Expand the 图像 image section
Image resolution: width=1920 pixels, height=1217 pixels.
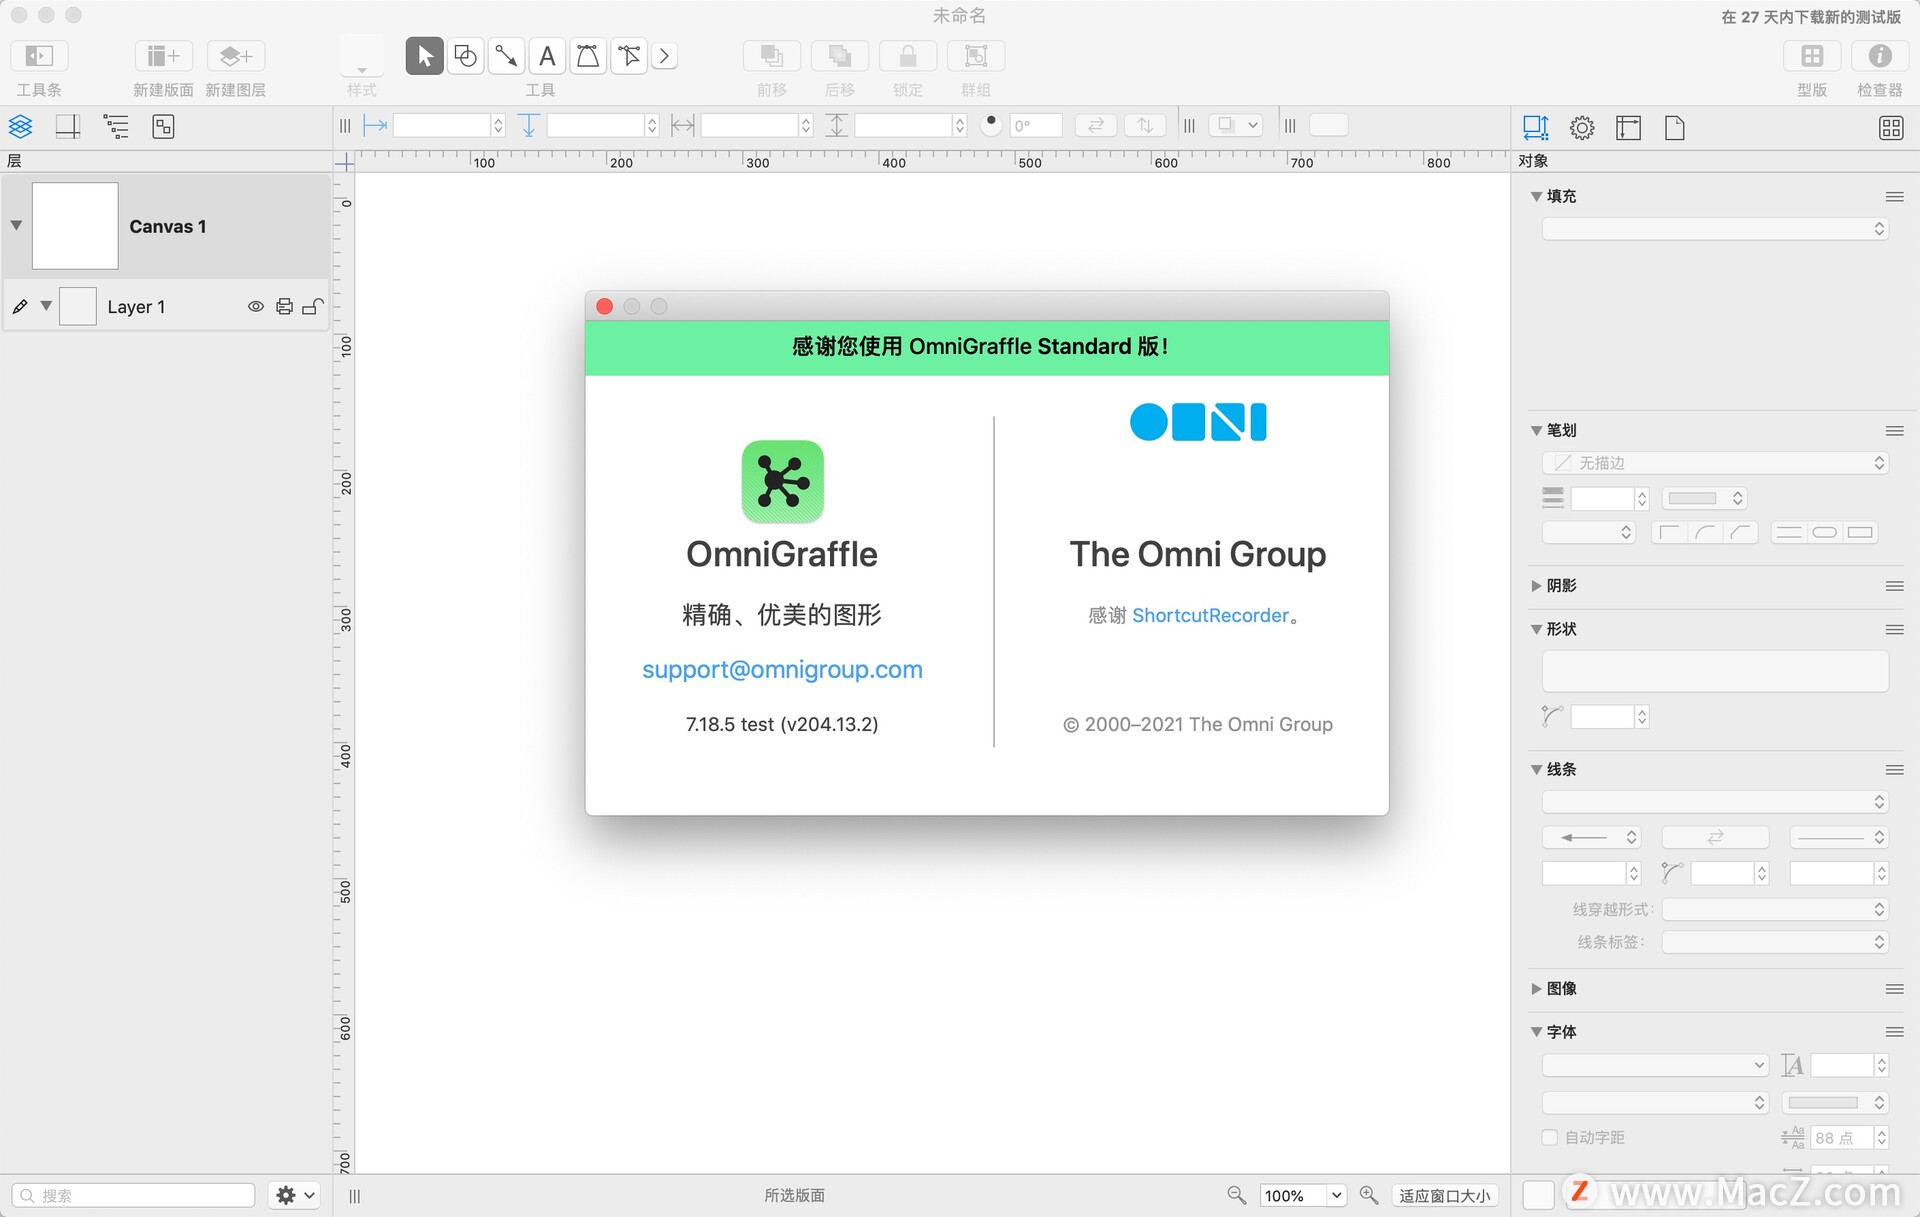pos(1537,989)
